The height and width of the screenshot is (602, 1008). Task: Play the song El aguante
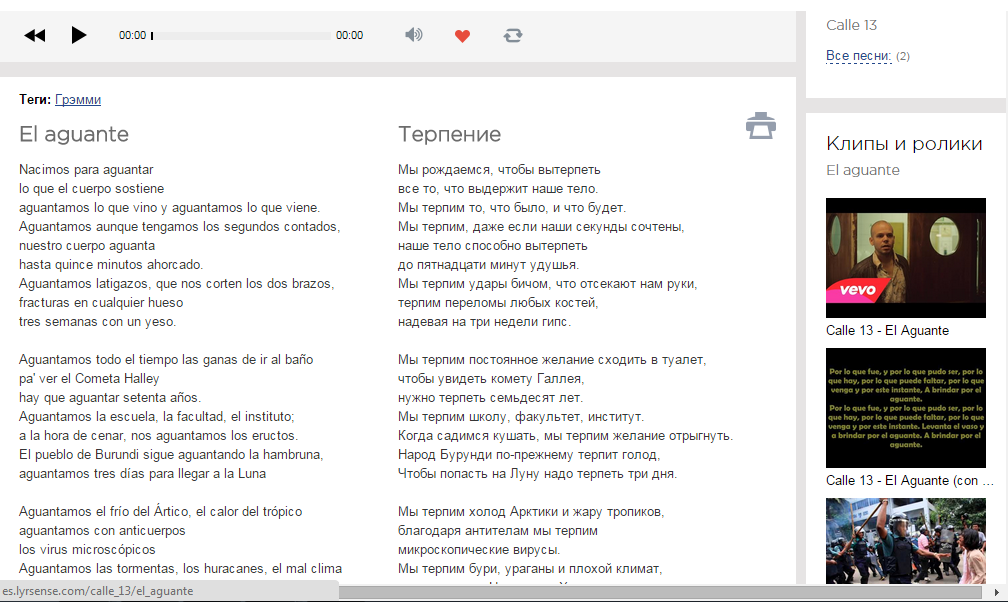[78, 35]
